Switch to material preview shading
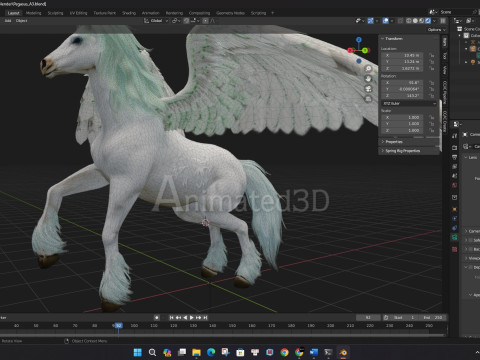Image resolution: width=480 pixels, height=360 pixels. coord(422,21)
